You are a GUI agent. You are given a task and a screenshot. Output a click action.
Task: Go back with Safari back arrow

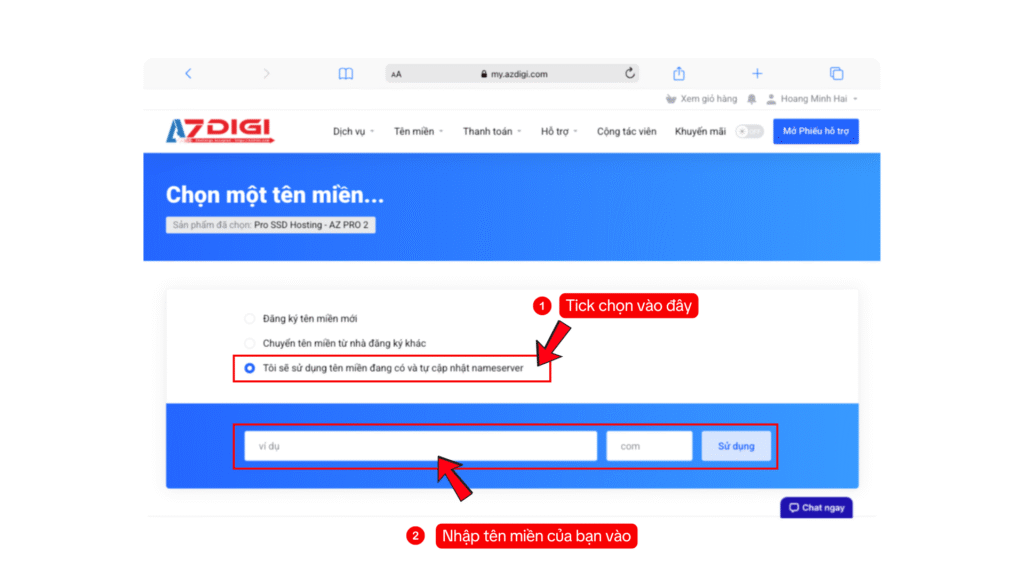[188, 74]
